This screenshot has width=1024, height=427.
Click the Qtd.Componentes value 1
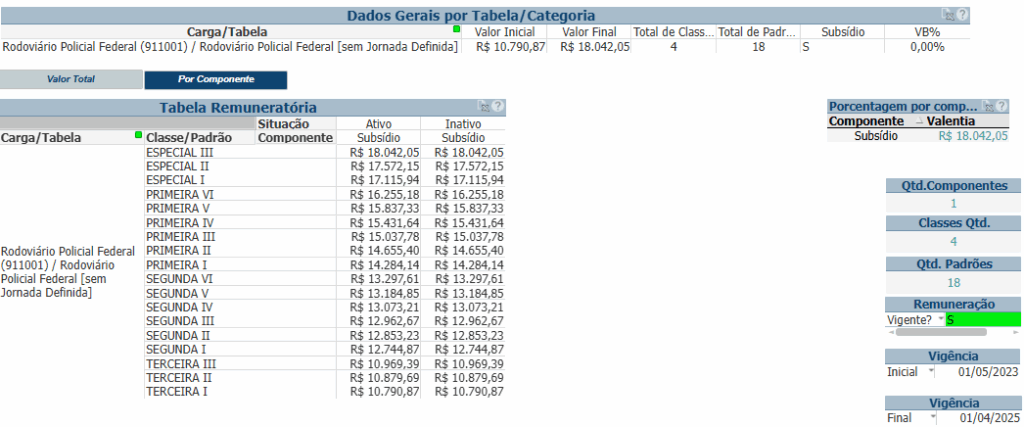pos(953,203)
